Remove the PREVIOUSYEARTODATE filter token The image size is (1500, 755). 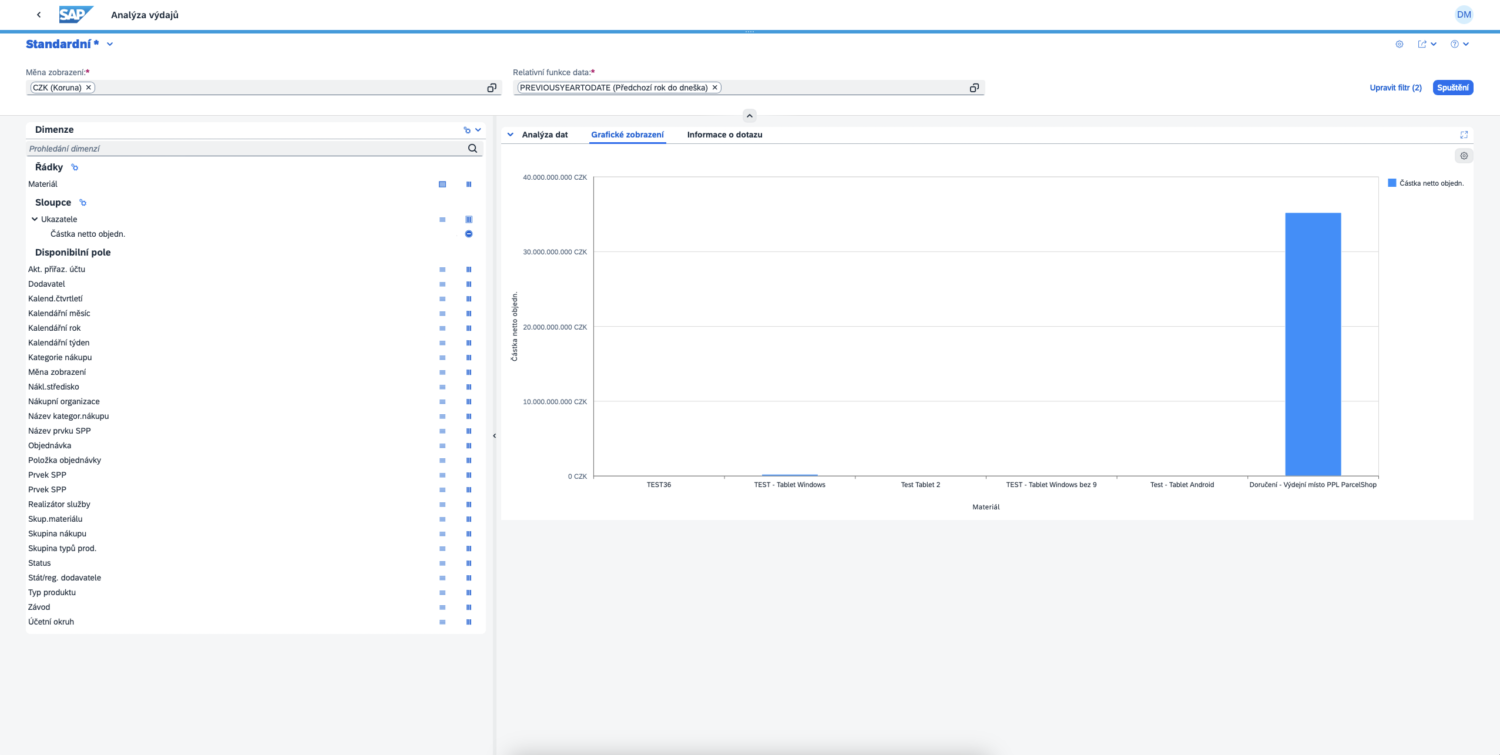[x=714, y=88]
